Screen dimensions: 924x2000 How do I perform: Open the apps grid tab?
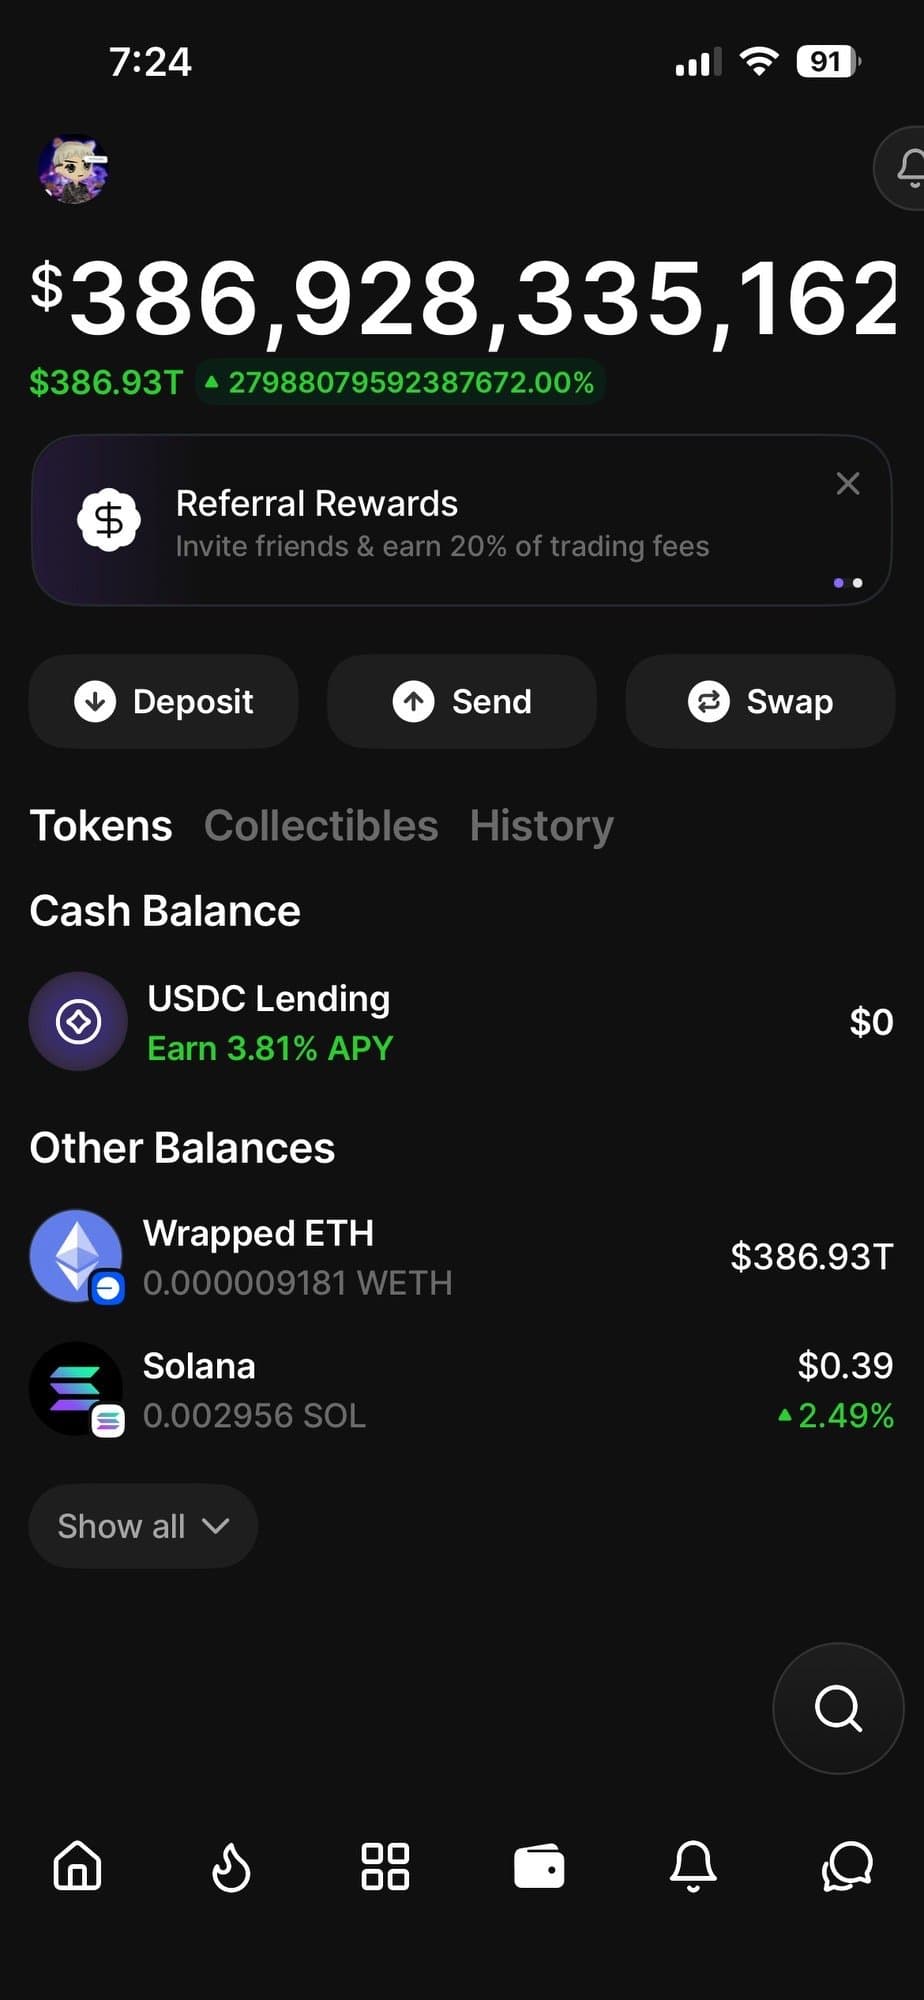[385, 1866]
